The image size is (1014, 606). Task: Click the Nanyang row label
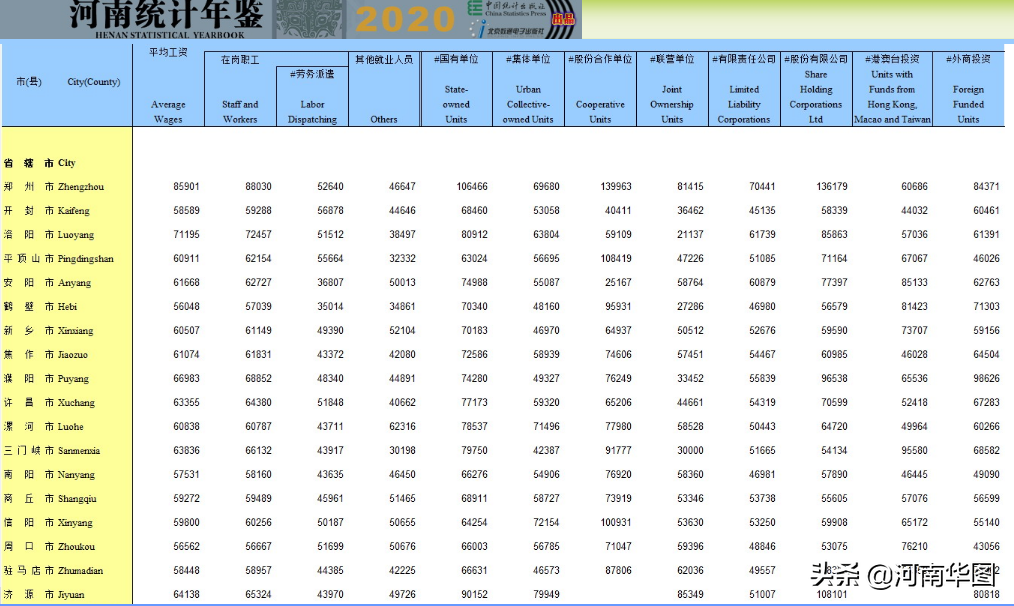click(49, 474)
